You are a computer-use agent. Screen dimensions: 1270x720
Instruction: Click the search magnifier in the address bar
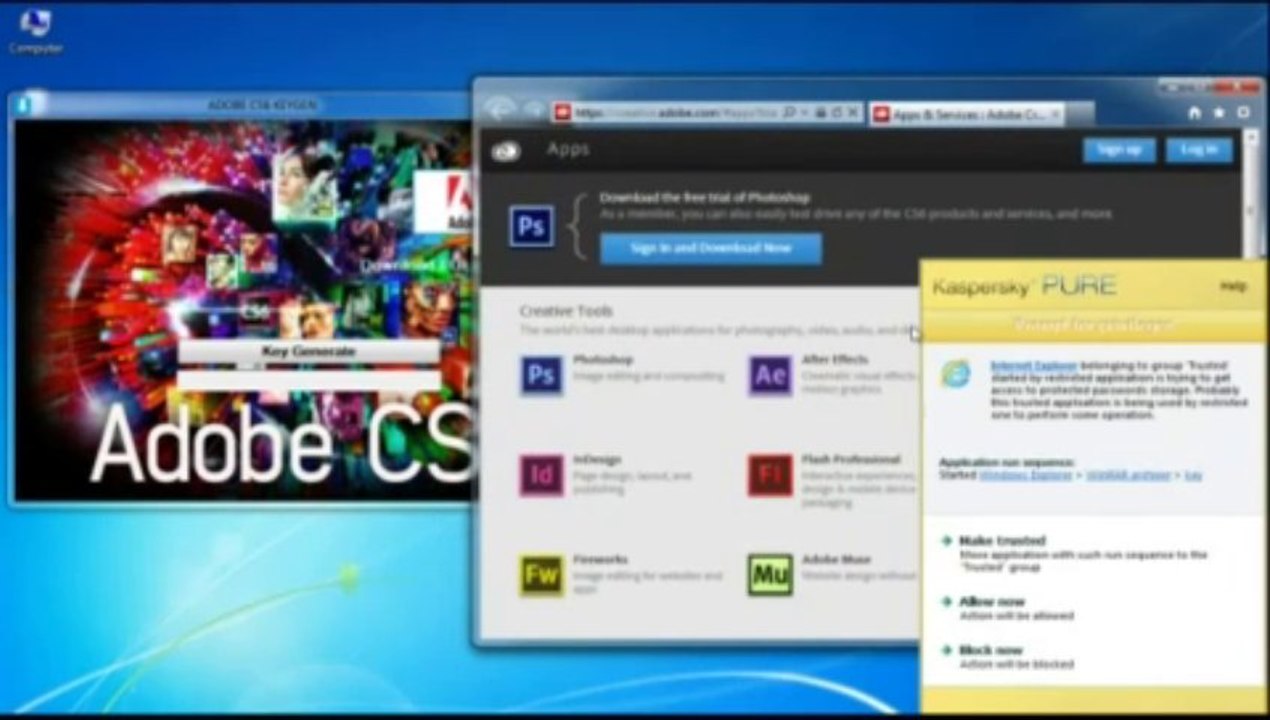click(x=789, y=113)
